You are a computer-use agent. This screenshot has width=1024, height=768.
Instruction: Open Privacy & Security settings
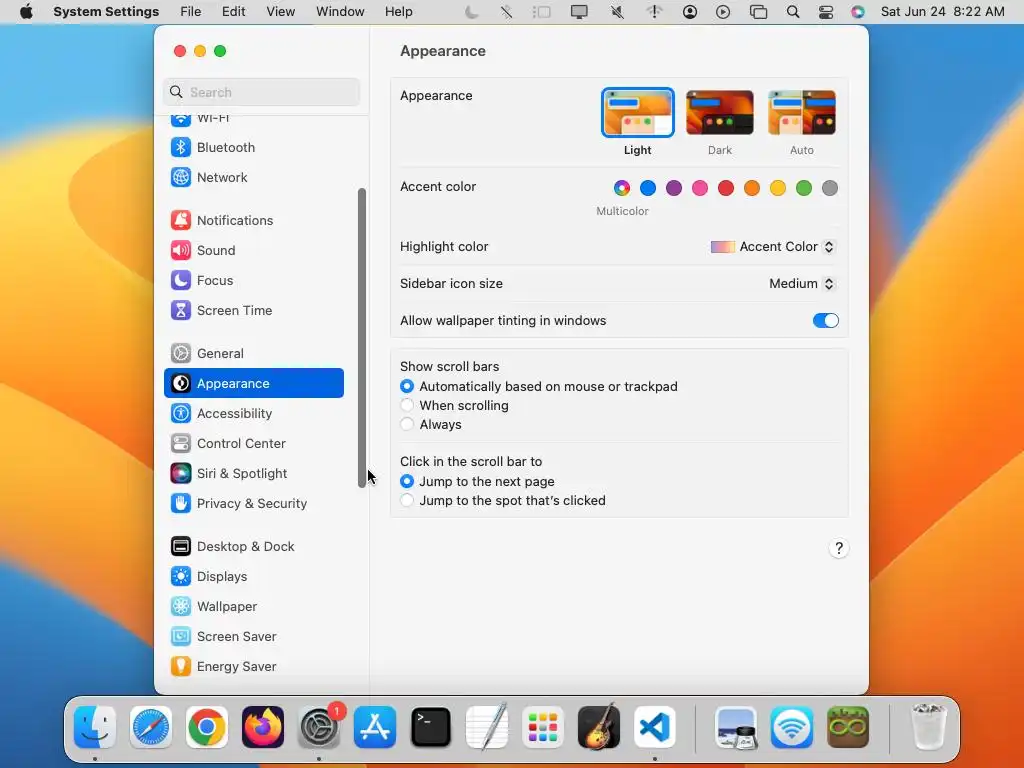(x=253, y=504)
